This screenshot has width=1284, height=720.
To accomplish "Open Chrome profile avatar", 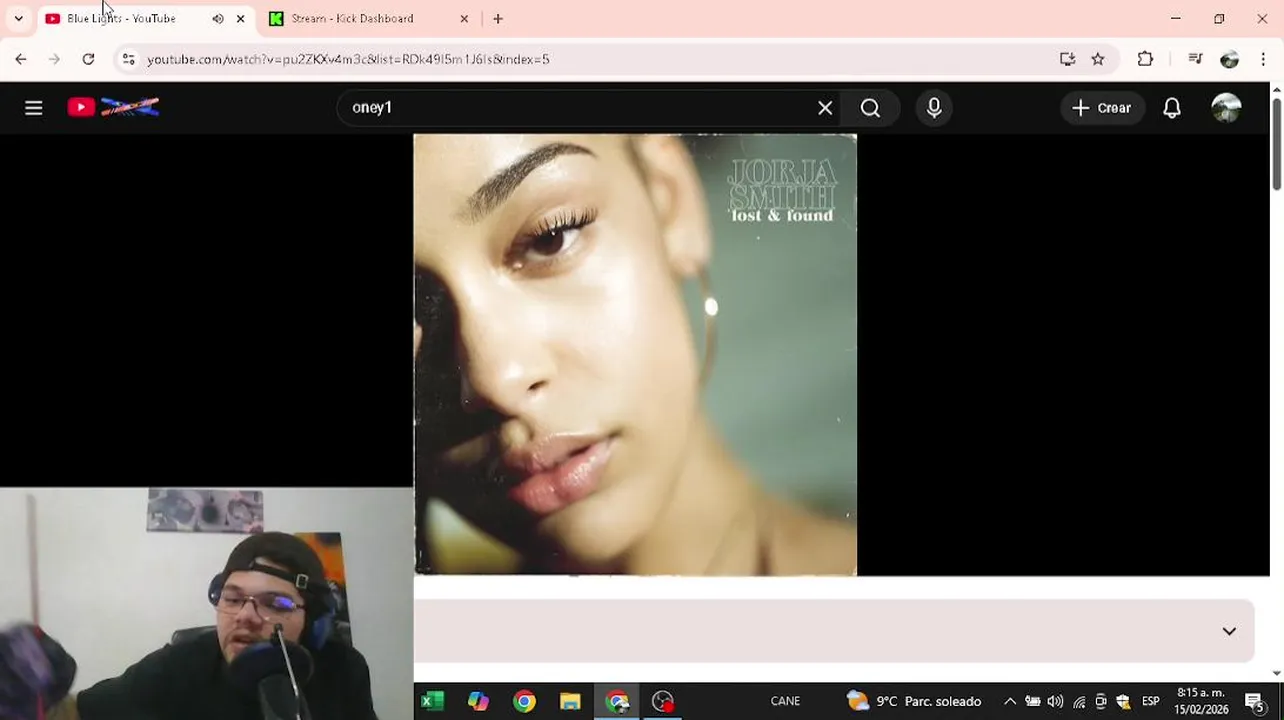I will [x=1229, y=59].
